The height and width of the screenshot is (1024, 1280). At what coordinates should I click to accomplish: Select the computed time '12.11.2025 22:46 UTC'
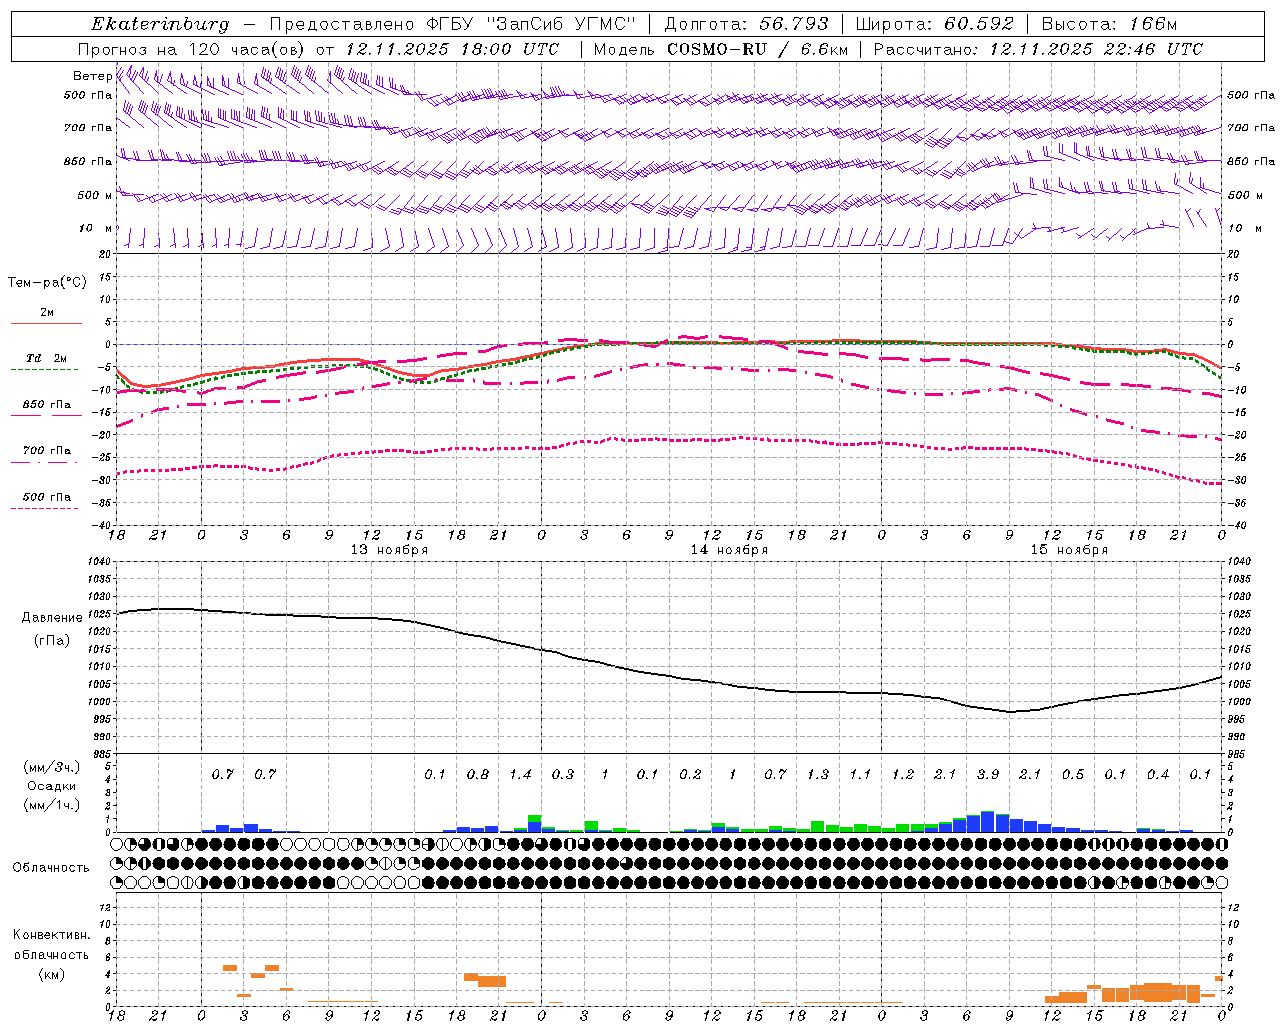click(x=1096, y=49)
